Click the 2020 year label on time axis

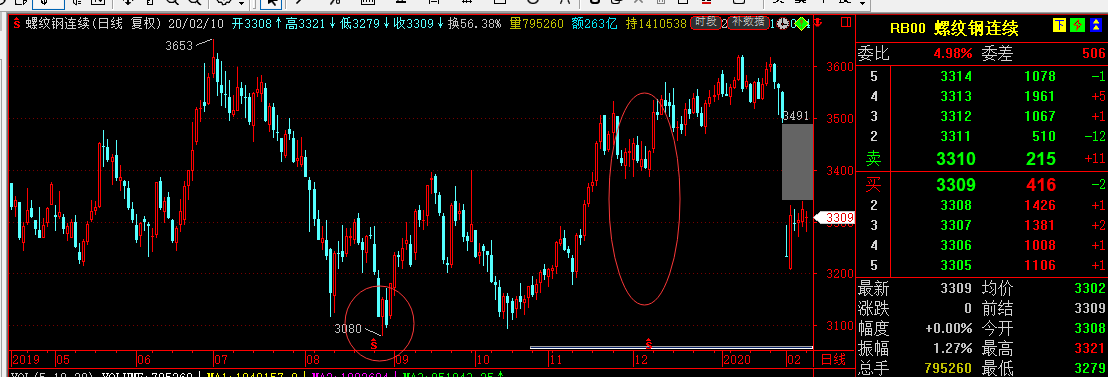(737, 359)
